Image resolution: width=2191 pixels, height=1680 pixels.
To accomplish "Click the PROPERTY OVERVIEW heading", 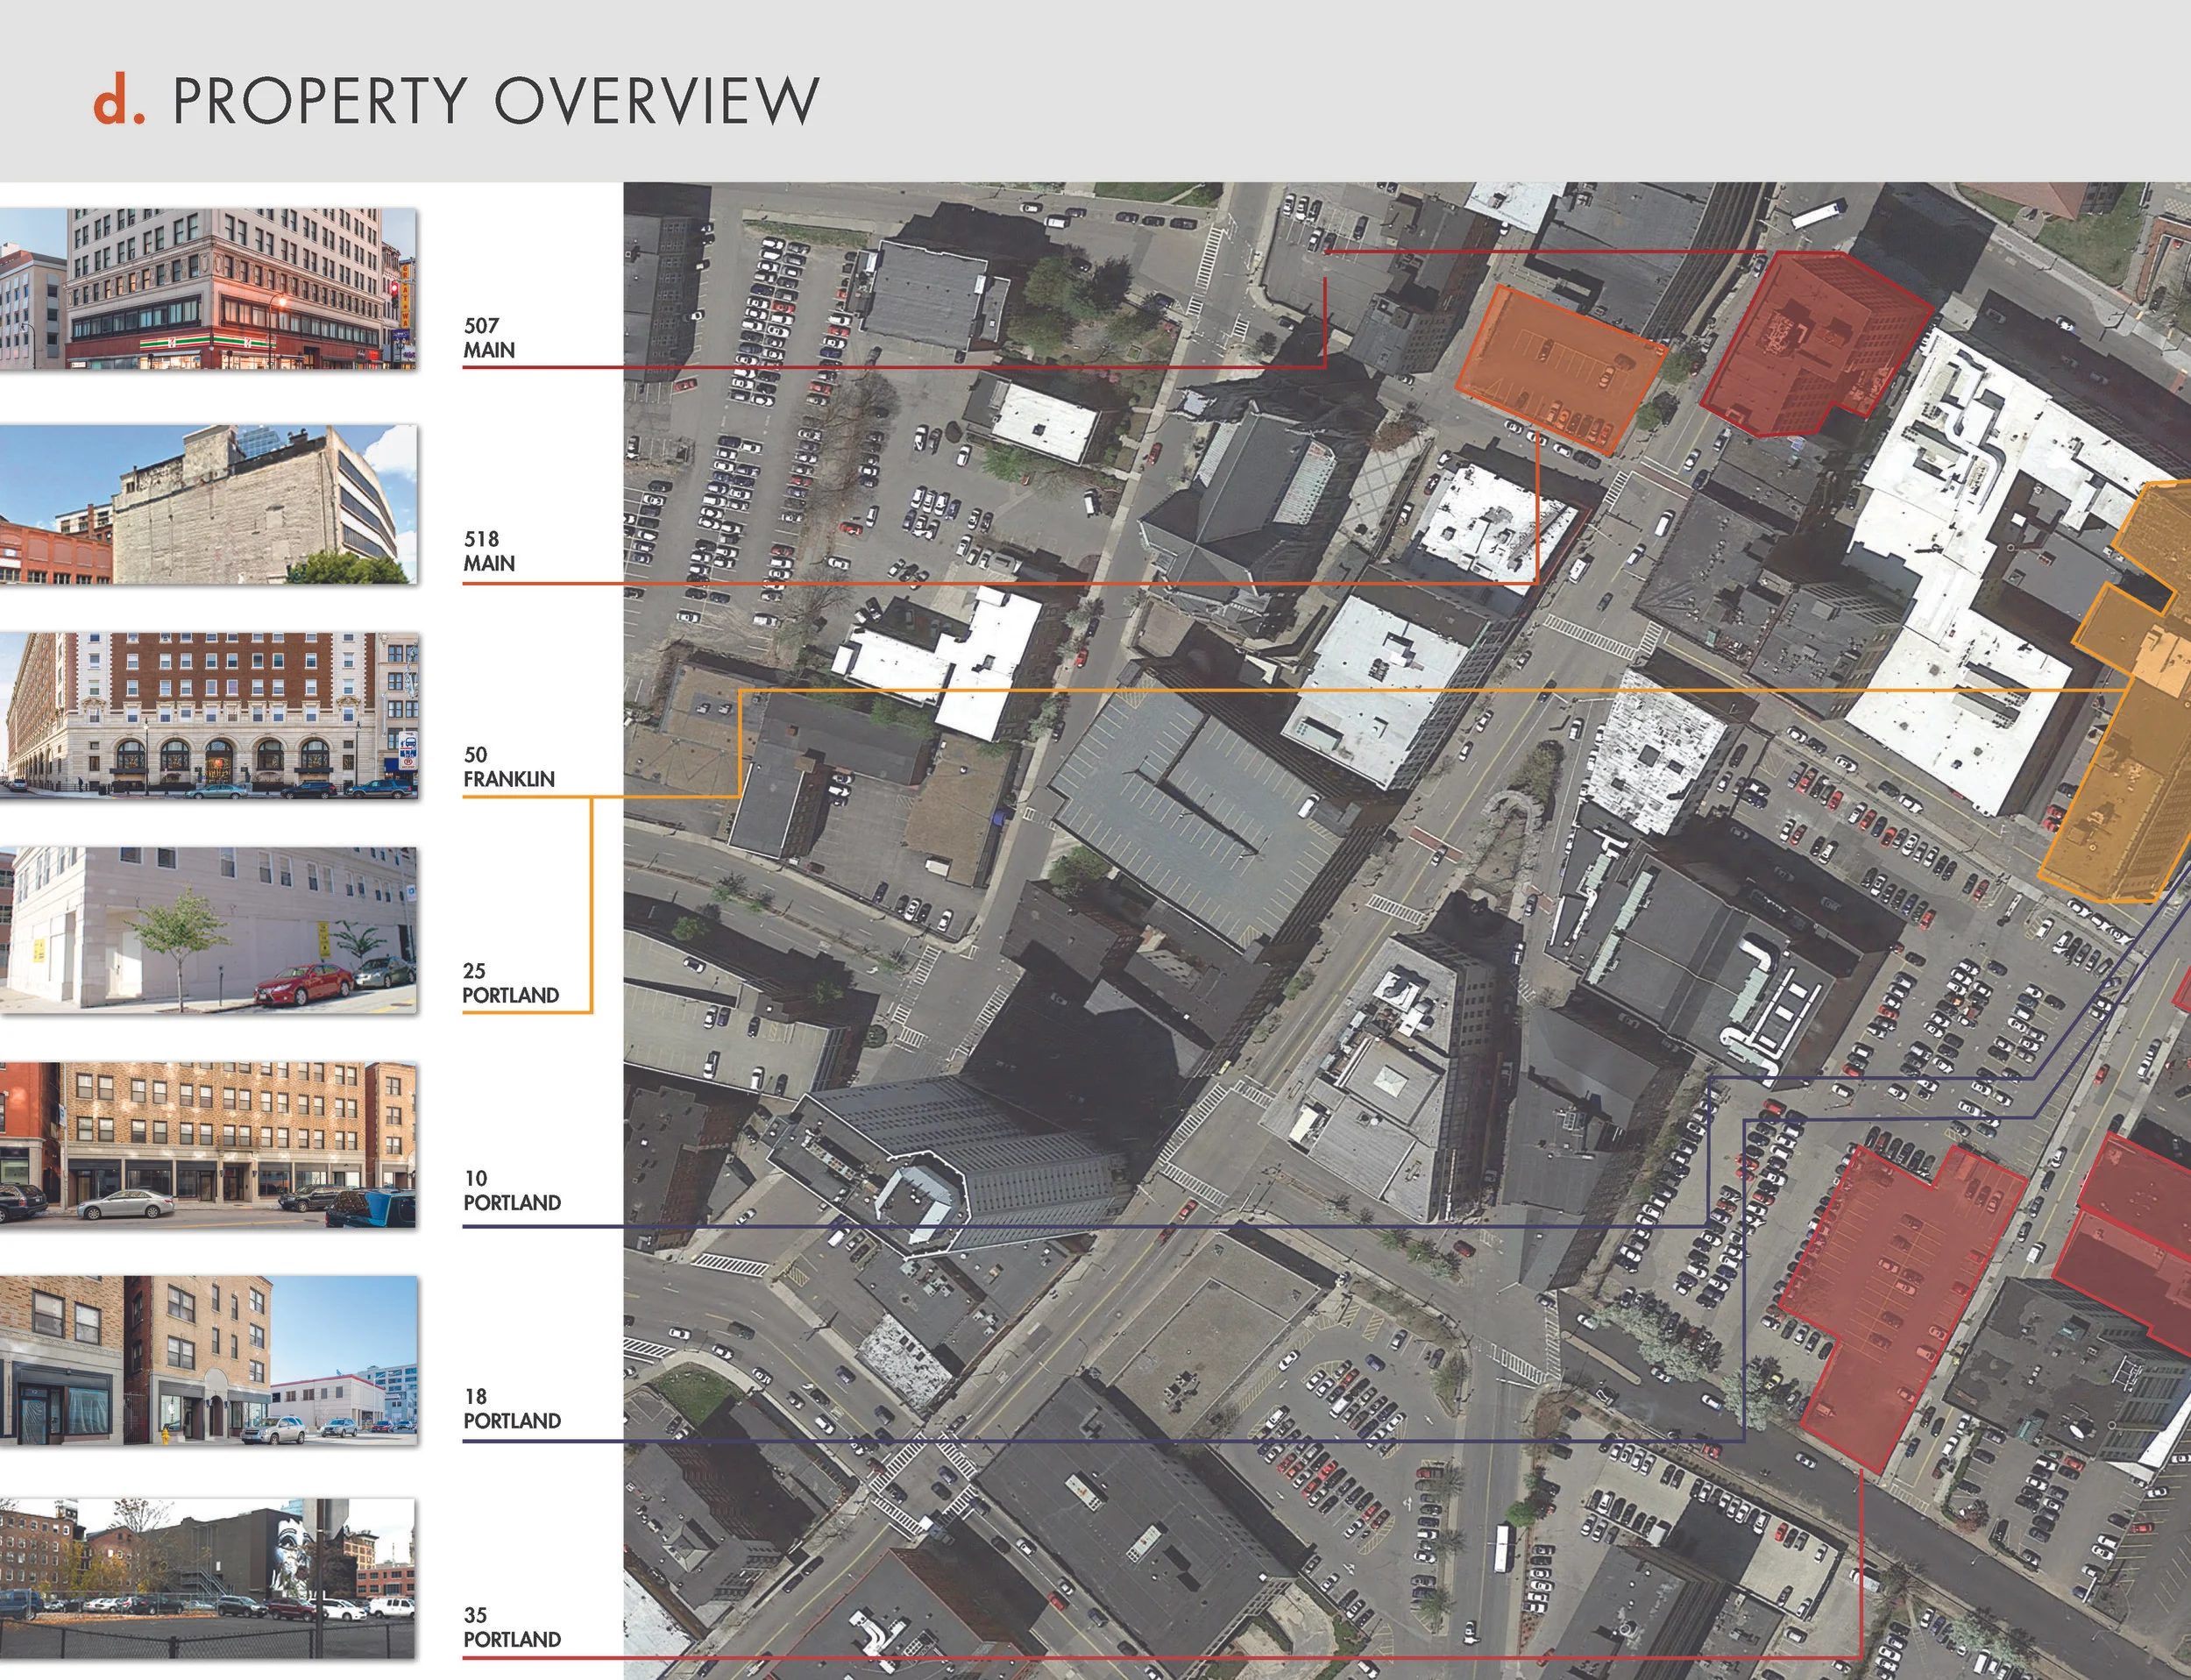I will (x=495, y=100).
